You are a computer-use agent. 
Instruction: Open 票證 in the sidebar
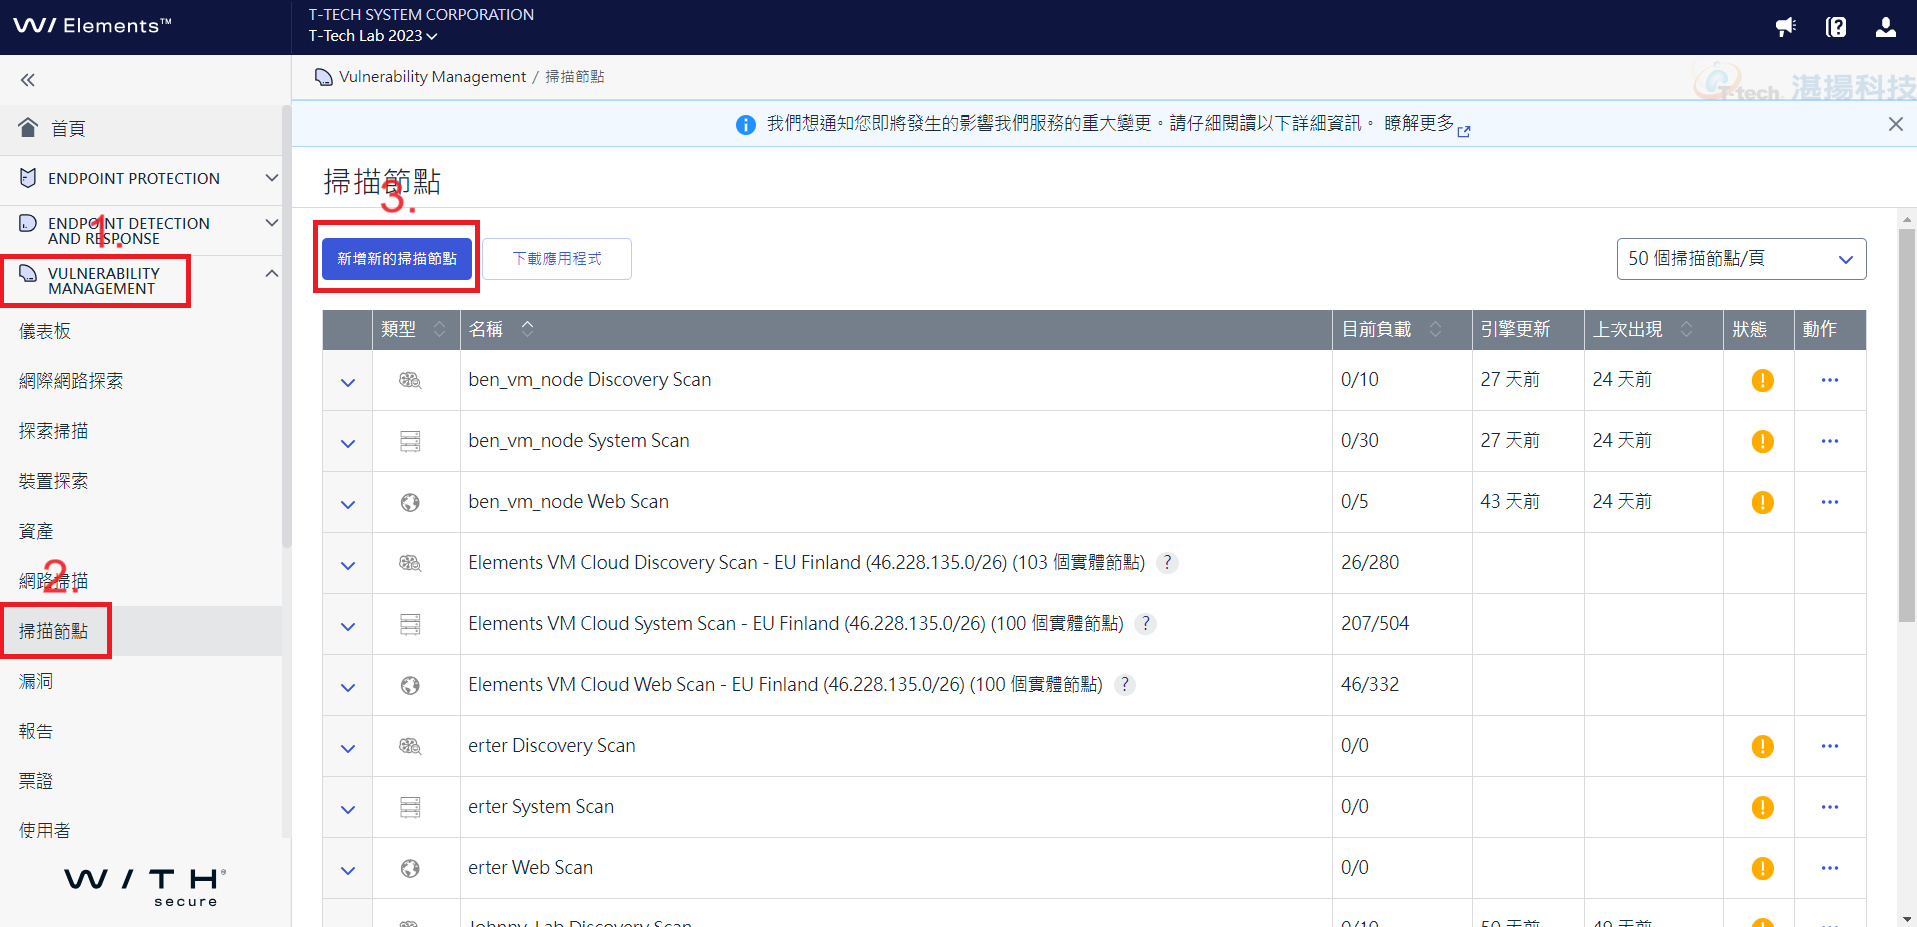click(36, 781)
